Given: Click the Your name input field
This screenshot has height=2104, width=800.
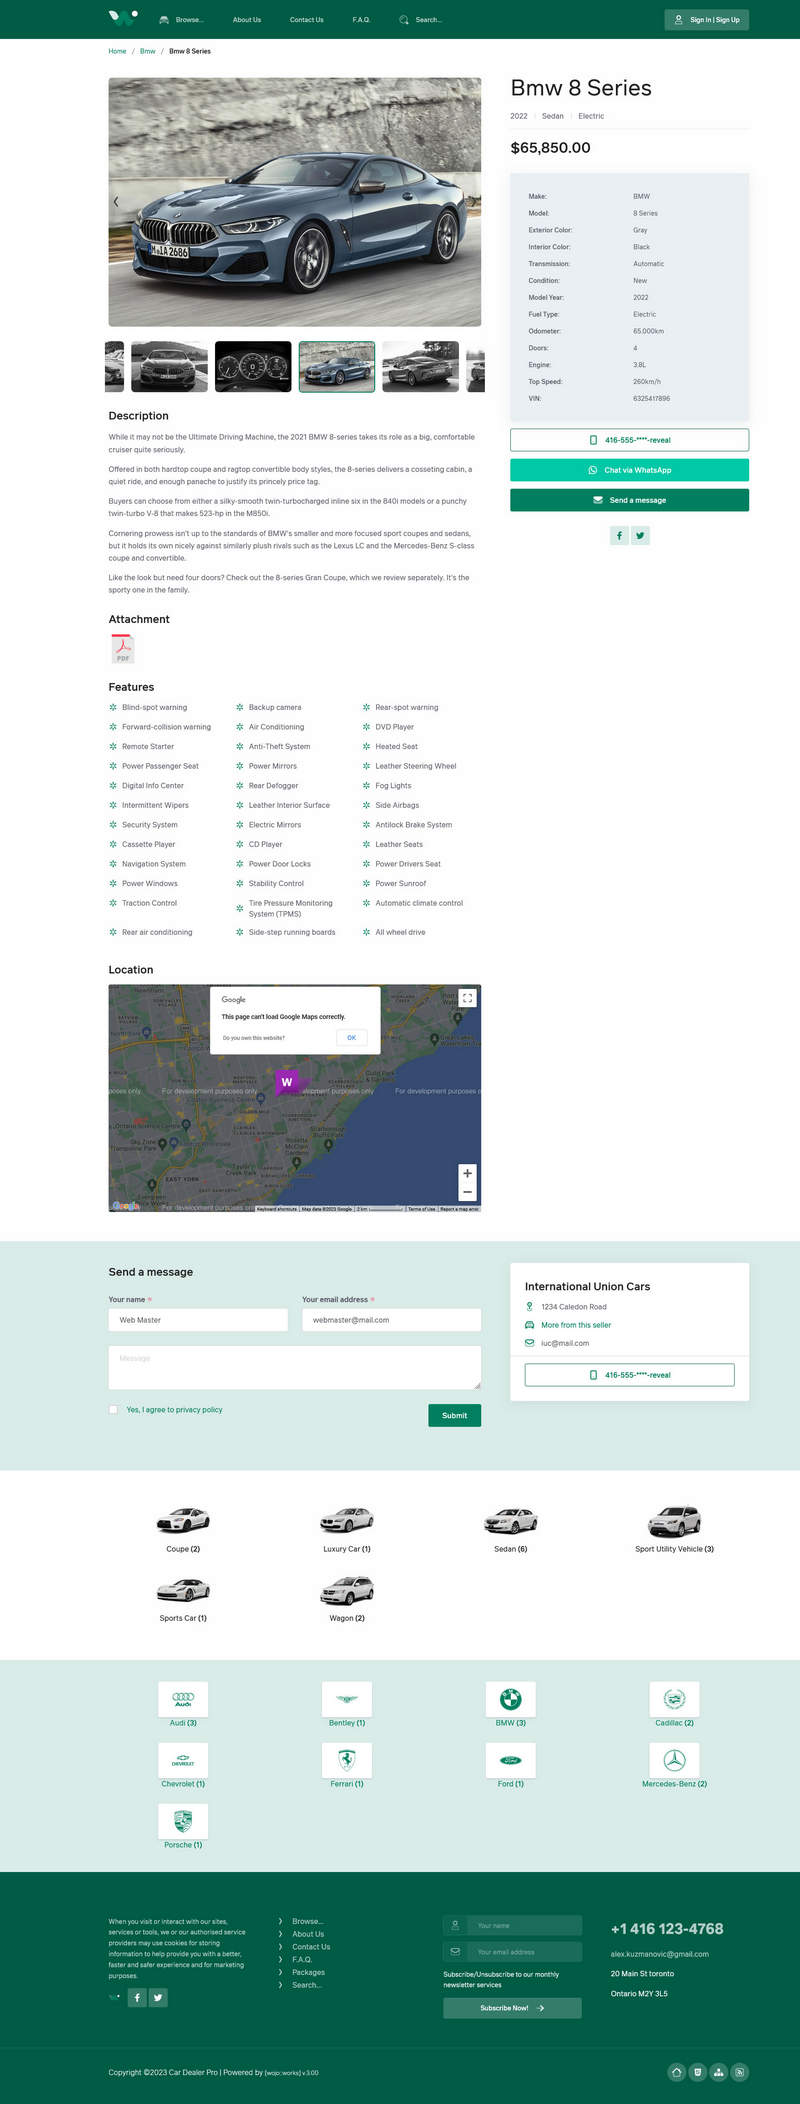Looking at the screenshot, I should (x=198, y=1320).
